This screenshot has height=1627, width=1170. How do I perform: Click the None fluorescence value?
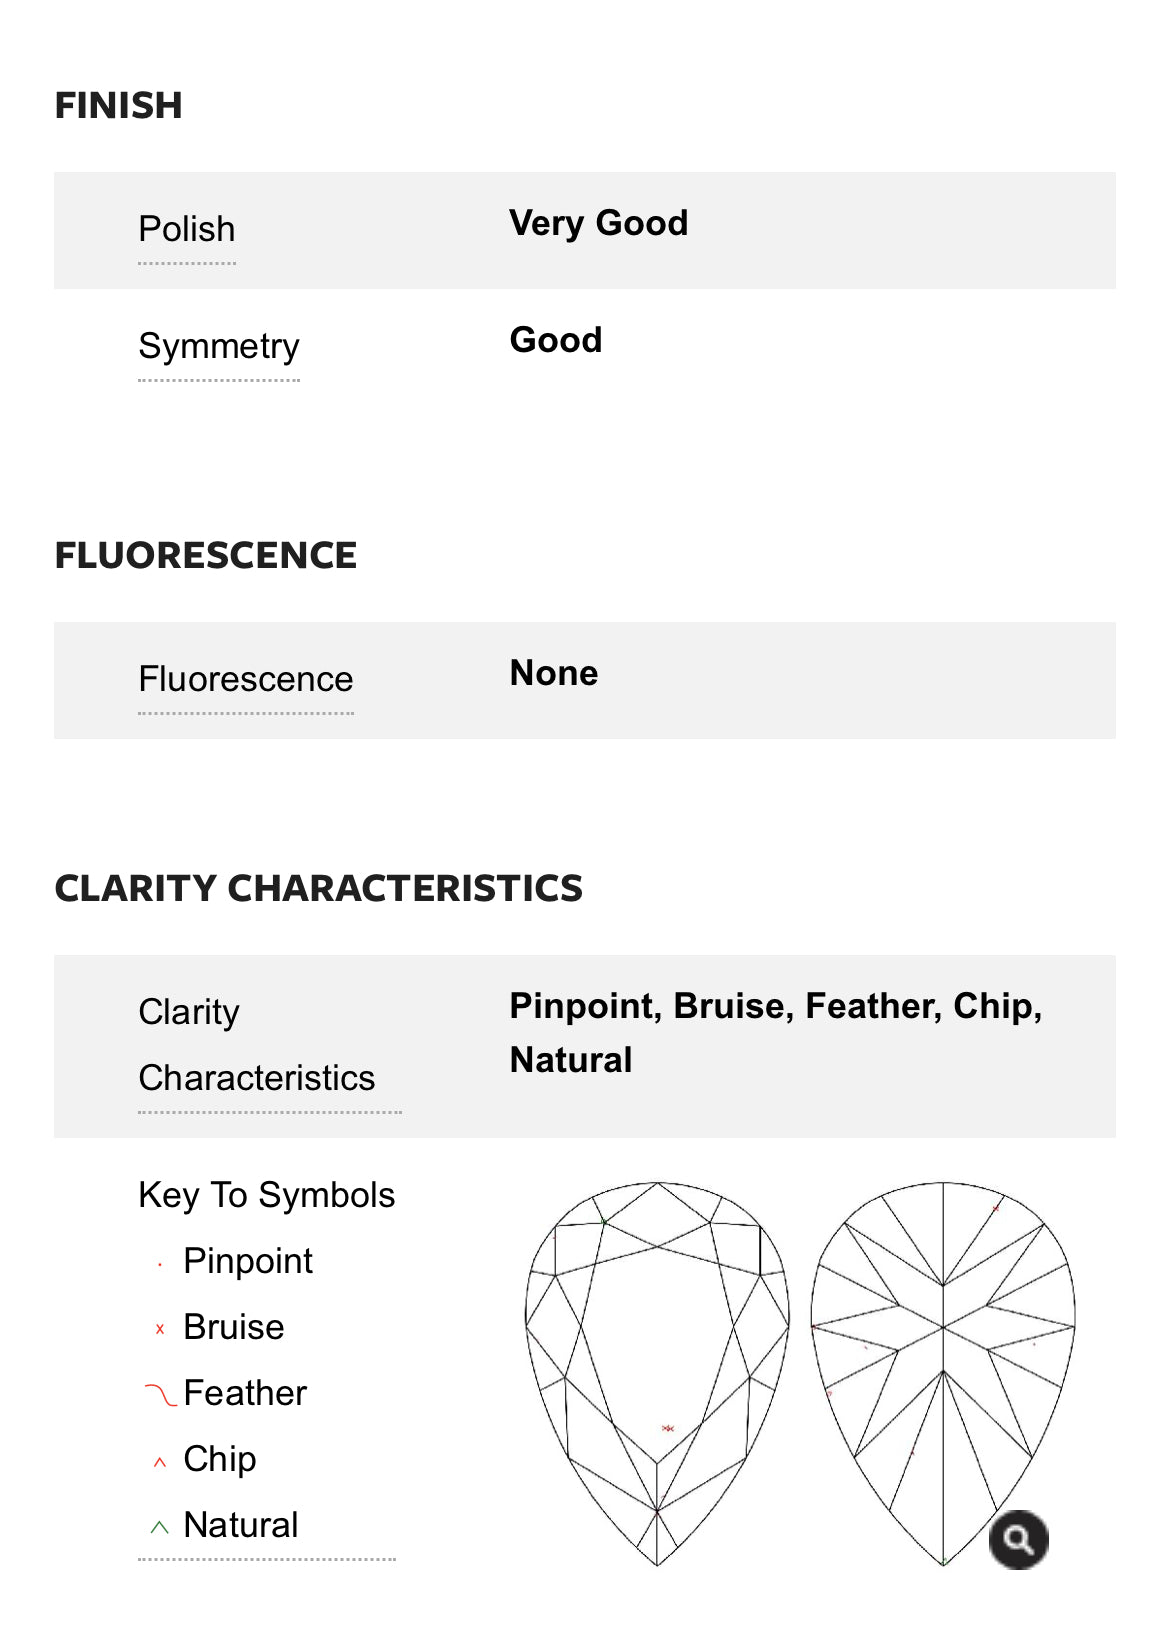[554, 674]
